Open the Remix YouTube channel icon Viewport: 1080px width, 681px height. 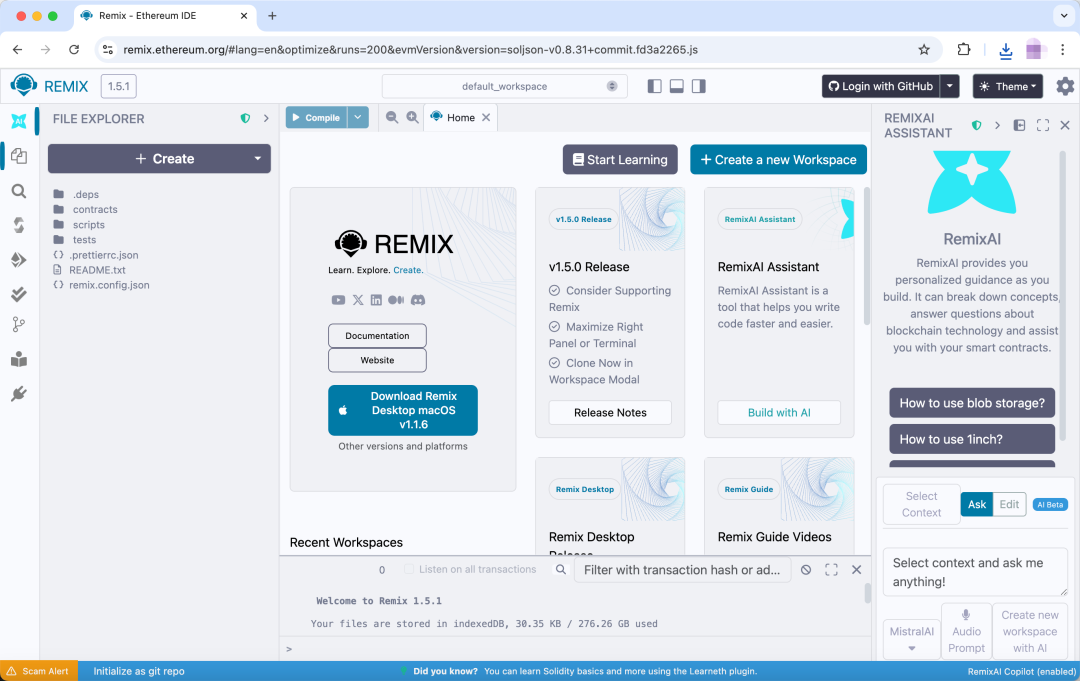338,300
